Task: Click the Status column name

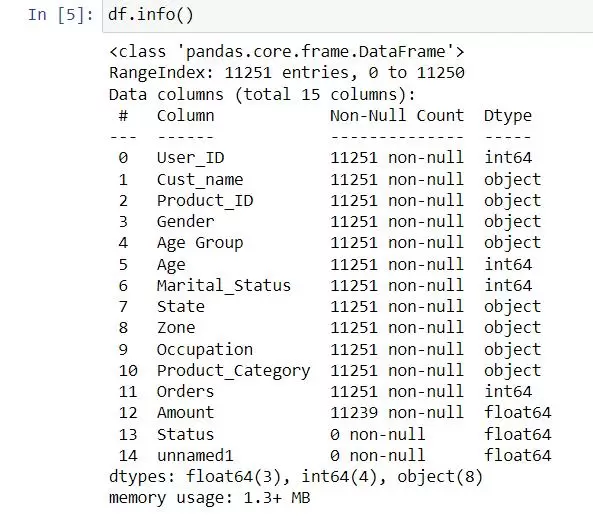Action: (x=185, y=434)
